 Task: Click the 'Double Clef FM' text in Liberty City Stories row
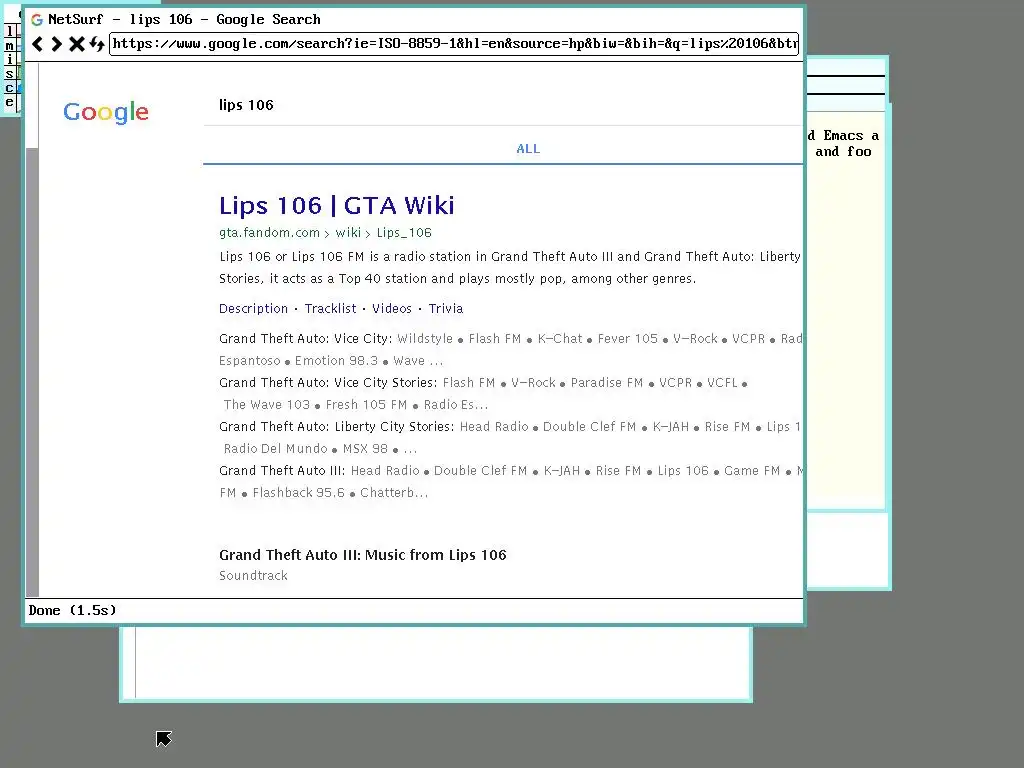pyautogui.click(x=589, y=426)
